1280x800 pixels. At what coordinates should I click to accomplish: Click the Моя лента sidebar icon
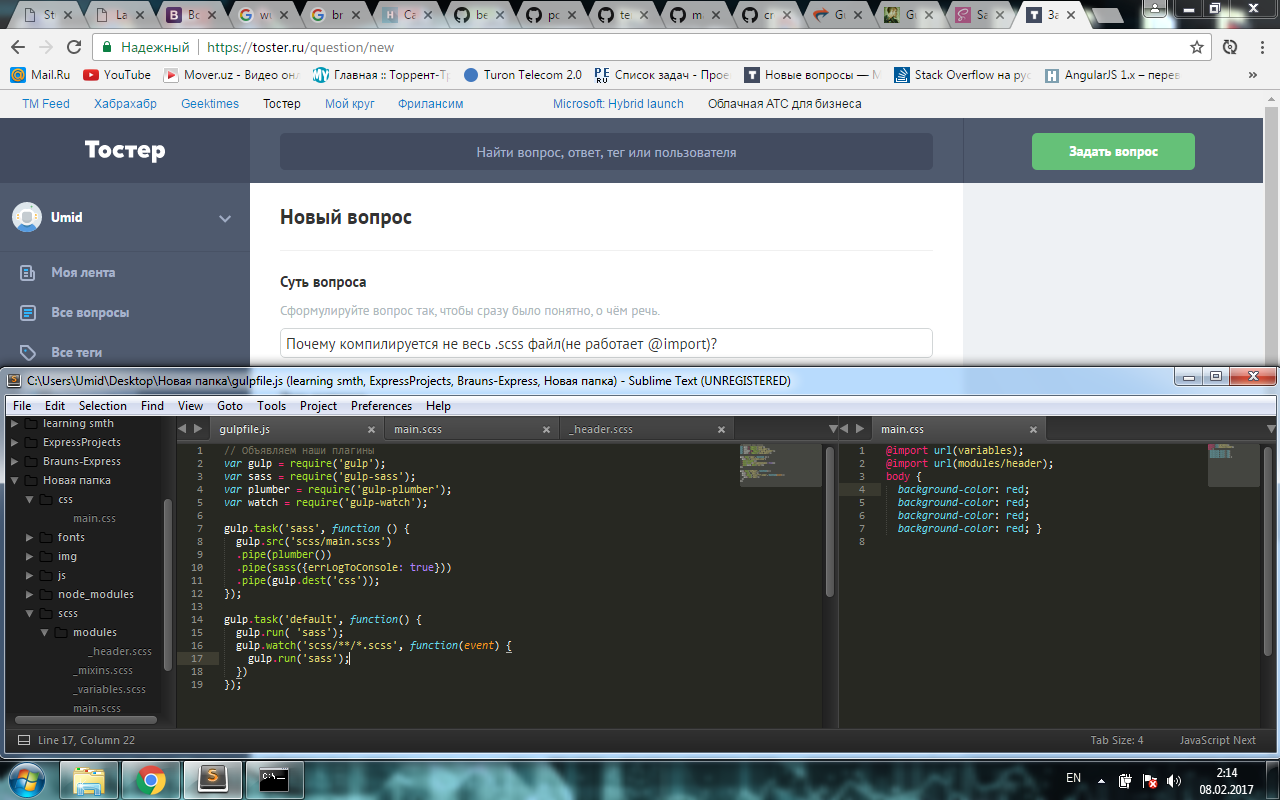(x=29, y=272)
